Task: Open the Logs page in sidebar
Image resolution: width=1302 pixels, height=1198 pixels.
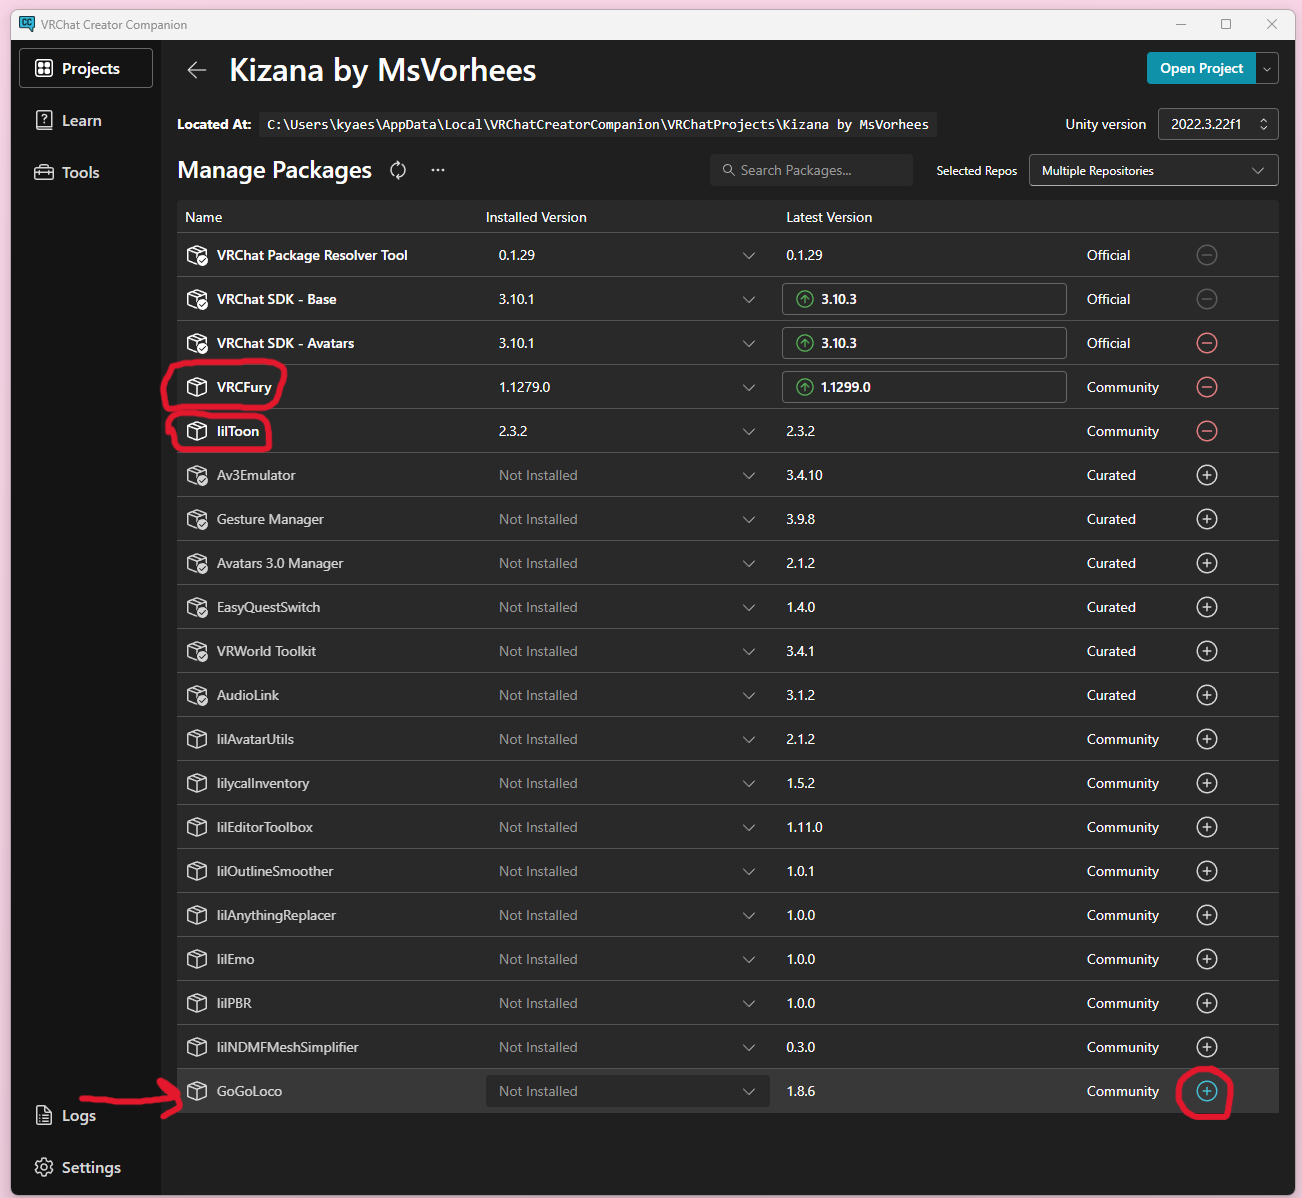Action: pos(86,1115)
